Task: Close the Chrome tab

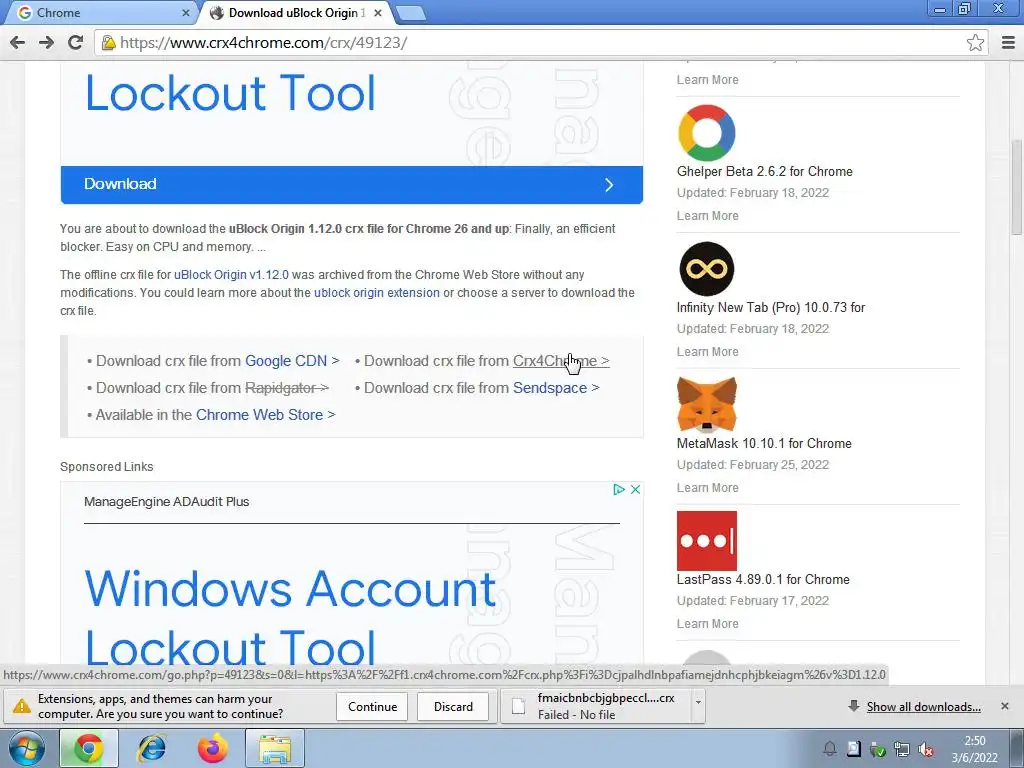Action: pyautogui.click(x=185, y=13)
